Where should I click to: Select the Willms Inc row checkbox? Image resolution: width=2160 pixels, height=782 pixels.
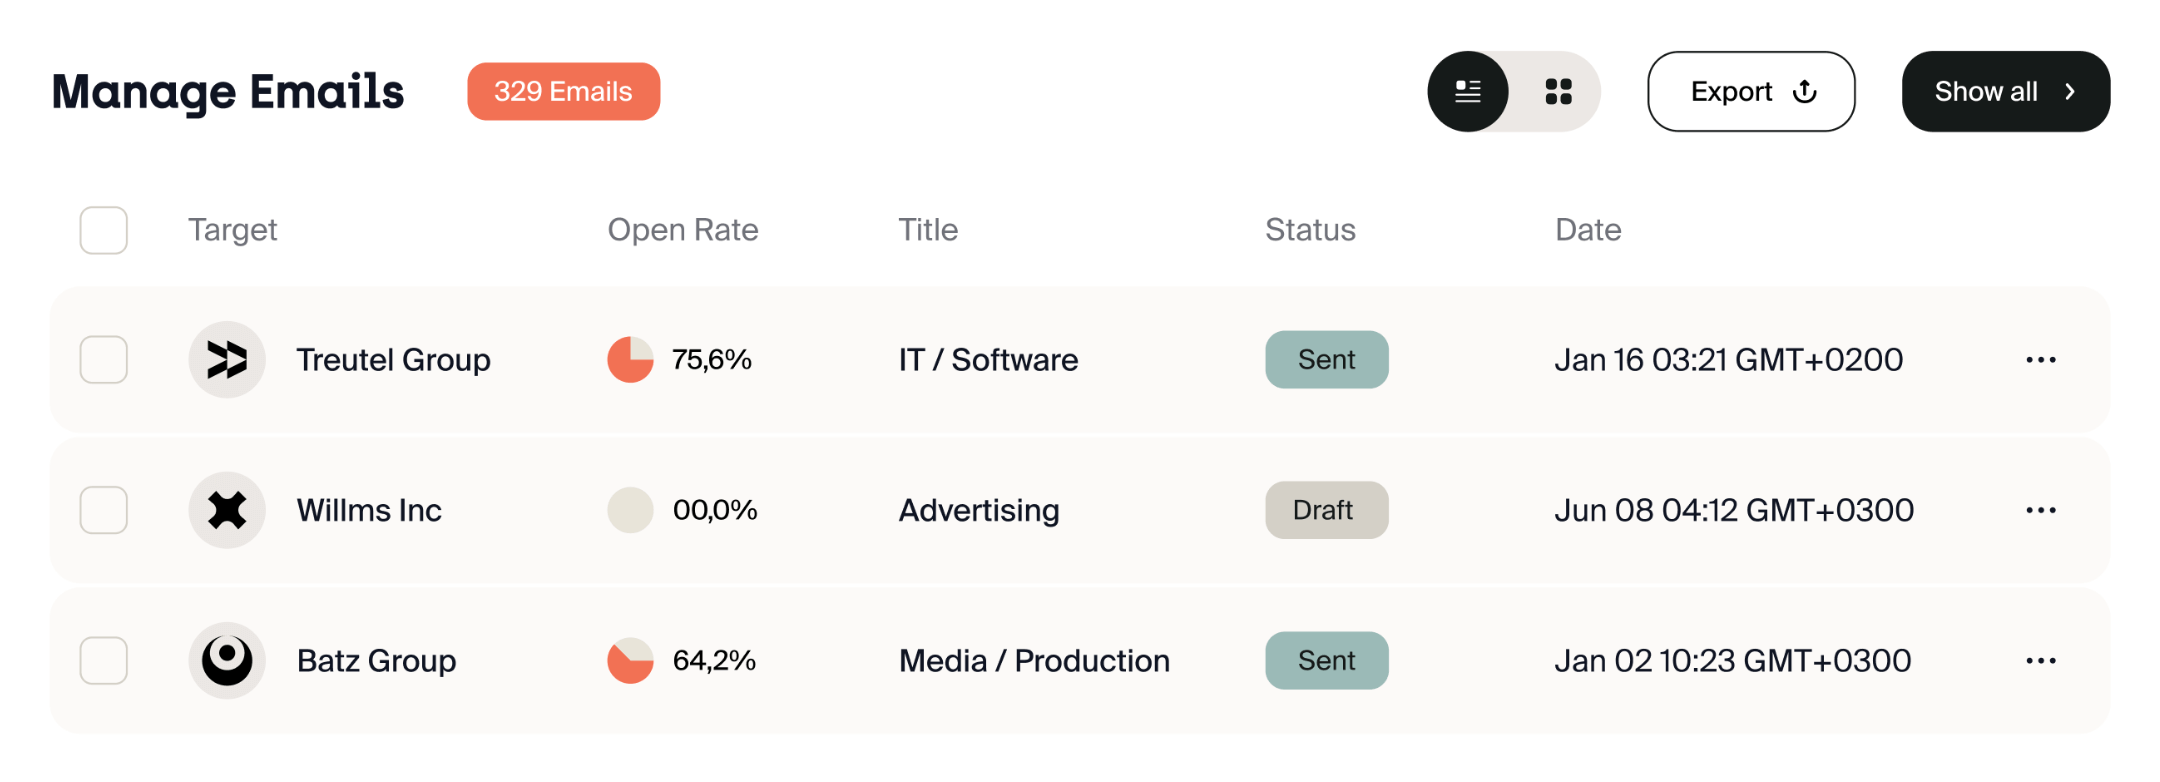point(104,510)
